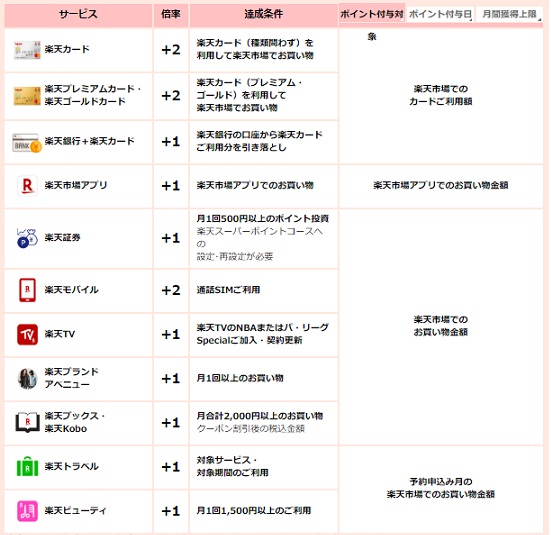Click the green 楽天トラベル suitcase icon
The height and width of the screenshot is (535, 551).
[x=27, y=466]
